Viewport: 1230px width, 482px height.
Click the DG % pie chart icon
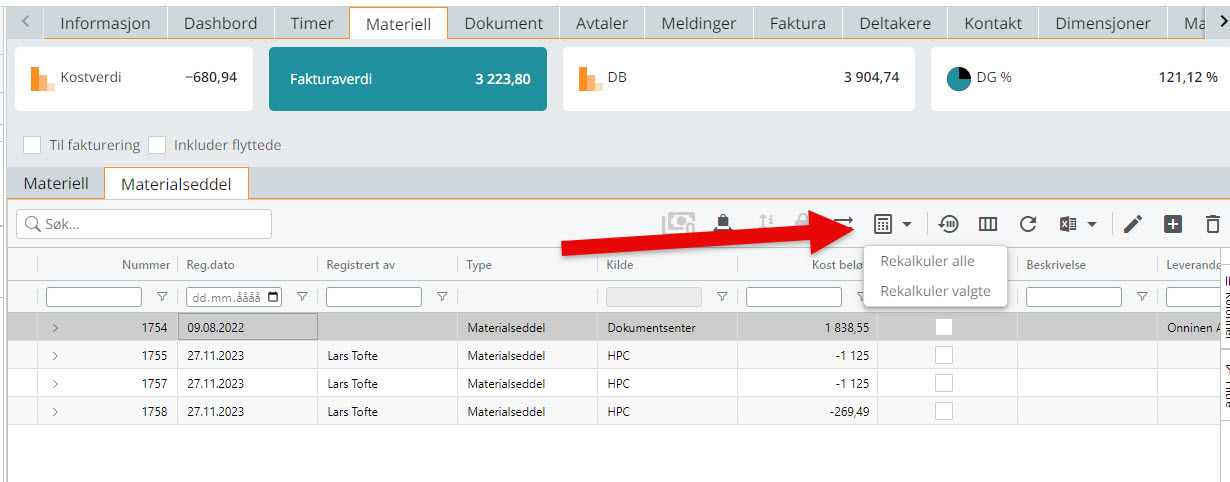[x=959, y=78]
